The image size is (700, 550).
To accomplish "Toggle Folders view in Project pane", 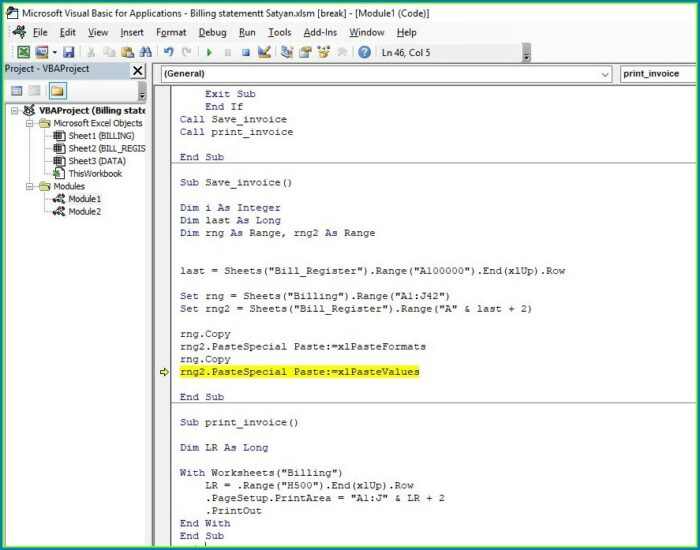I will tap(58, 91).
